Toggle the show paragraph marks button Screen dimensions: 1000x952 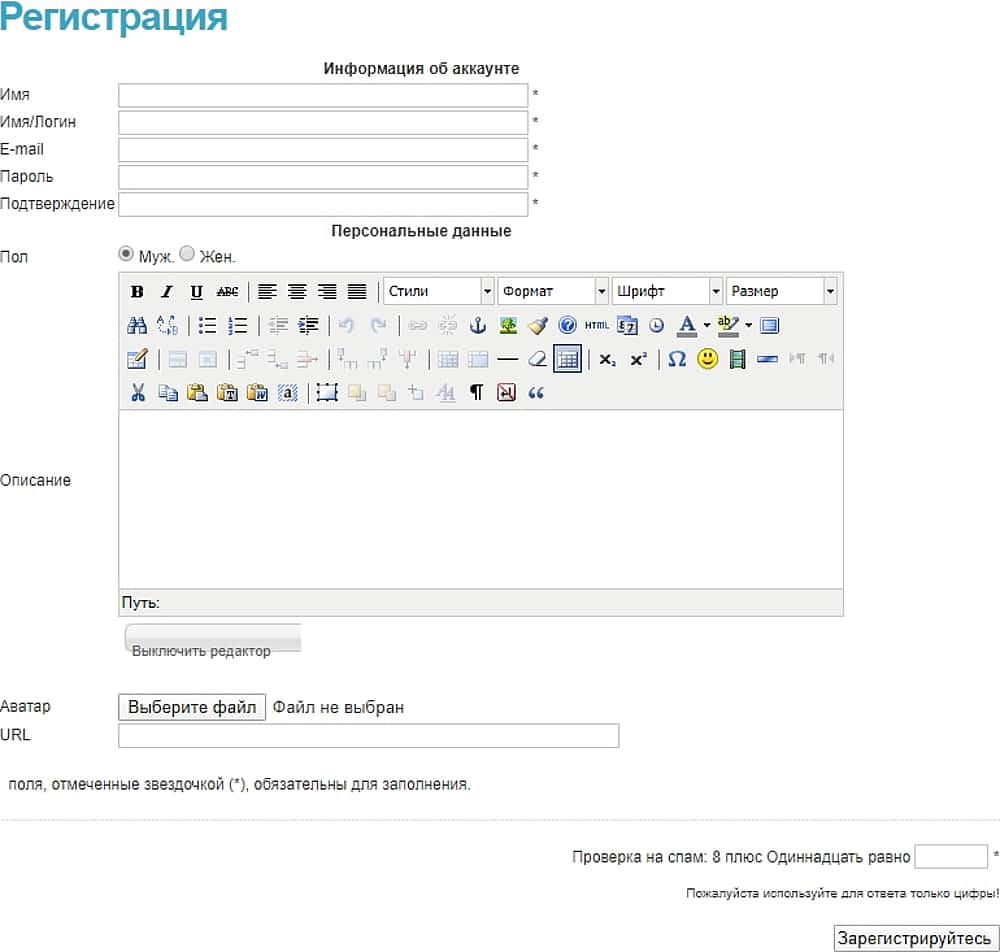coord(476,393)
